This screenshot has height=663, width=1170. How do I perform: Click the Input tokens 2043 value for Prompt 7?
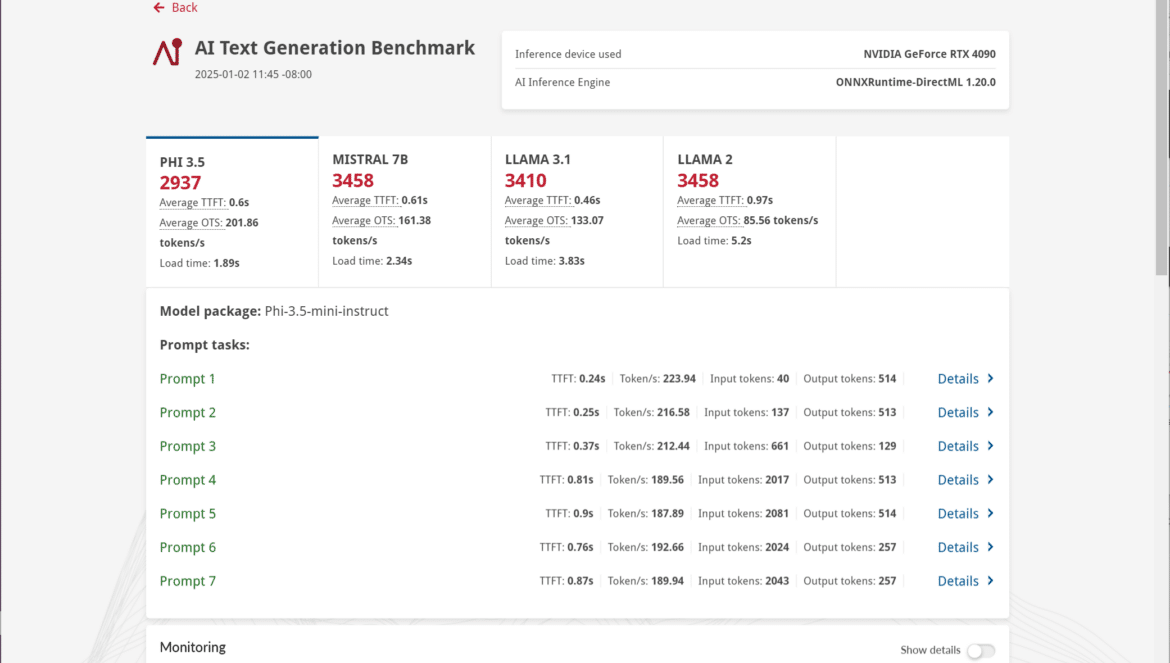pos(777,581)
